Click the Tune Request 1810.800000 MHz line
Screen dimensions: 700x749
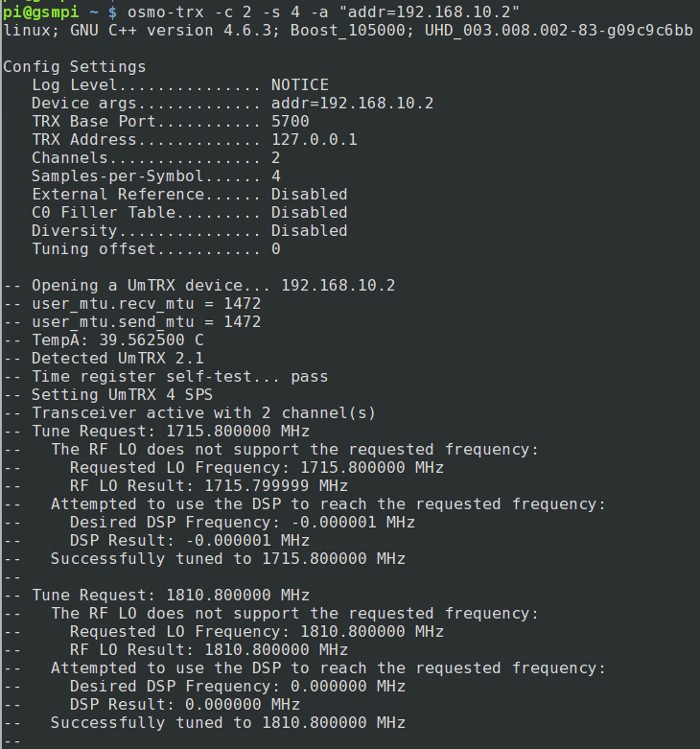coord(170,595)
